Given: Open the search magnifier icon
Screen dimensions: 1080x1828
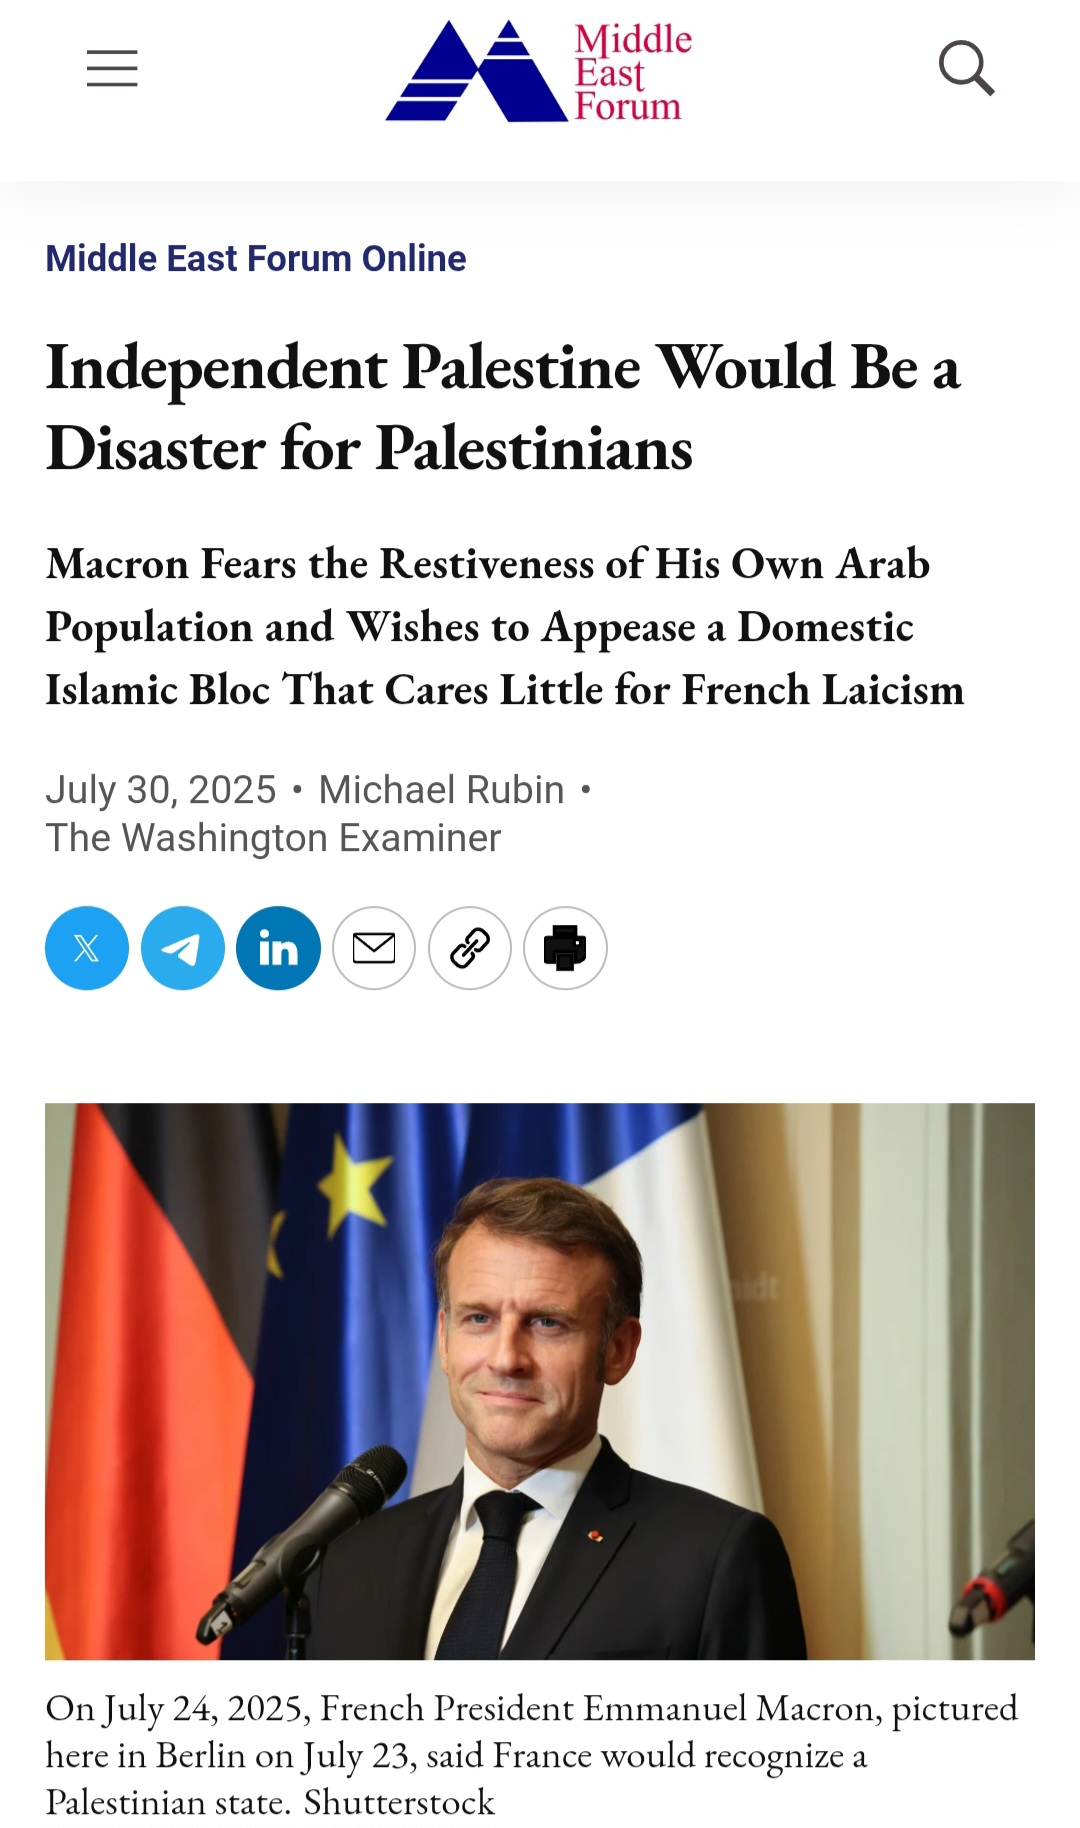Looking at the screenshot, I should pyautogui.click(x=966, y=68).
